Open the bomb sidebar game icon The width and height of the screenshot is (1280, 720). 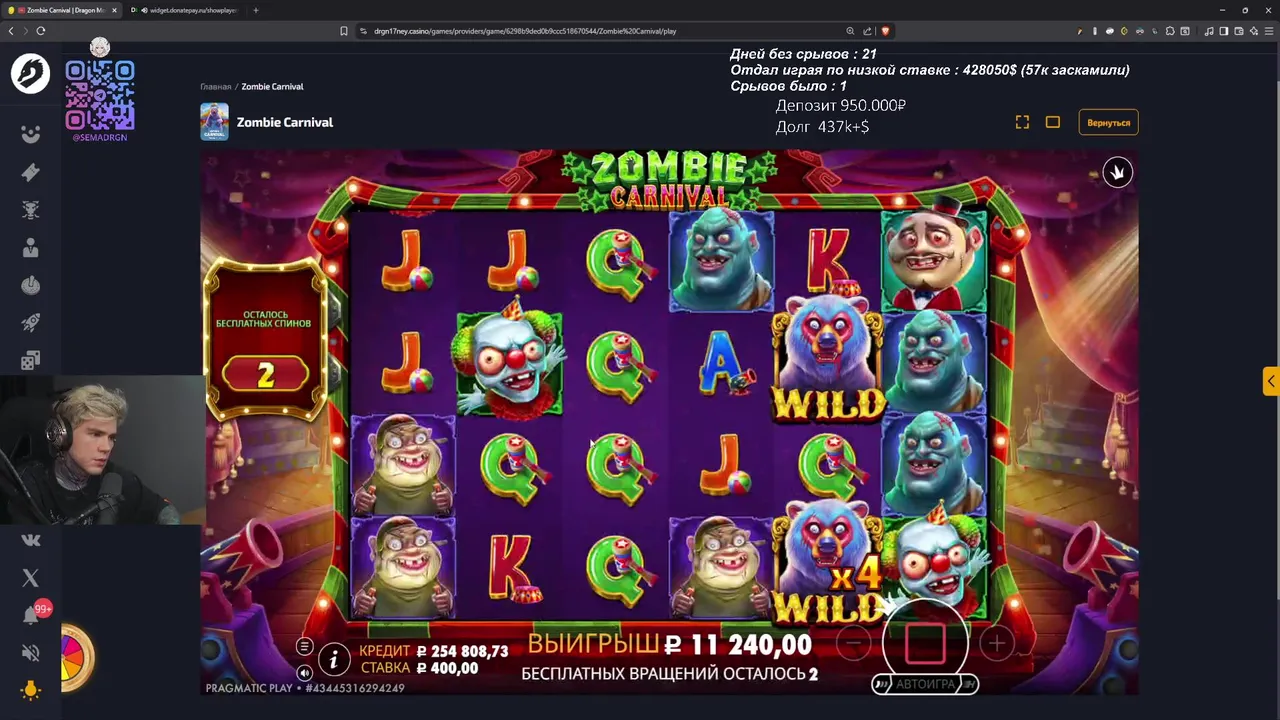tap(31, 286)
